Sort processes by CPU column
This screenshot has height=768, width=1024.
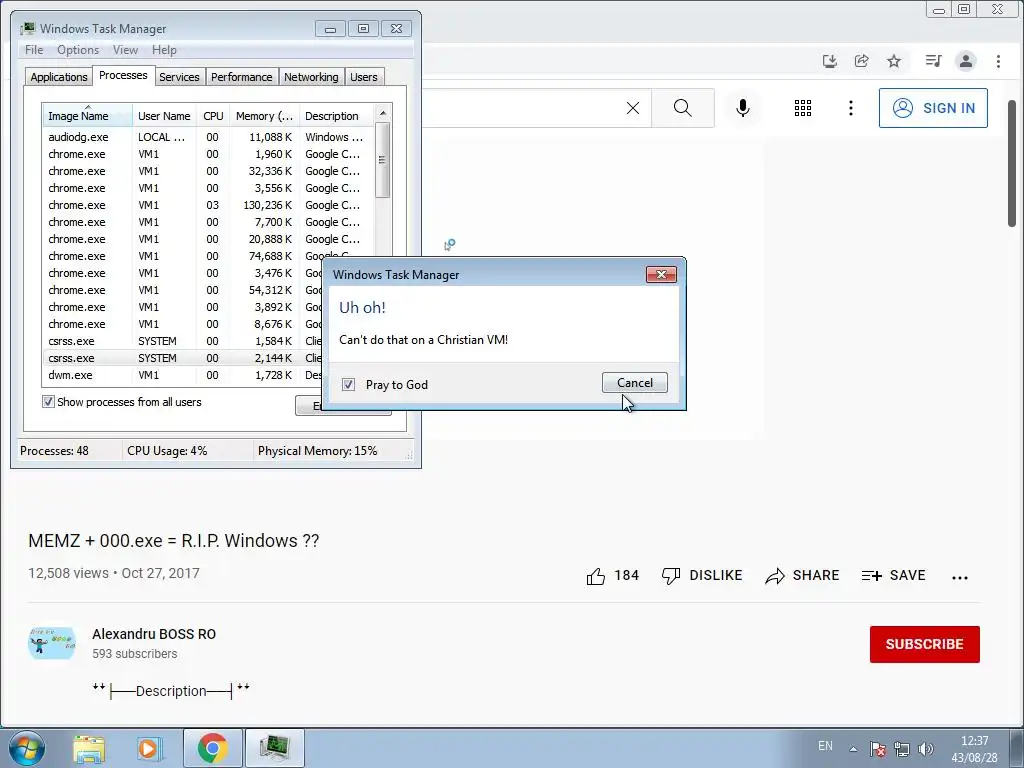click(213, 116)
